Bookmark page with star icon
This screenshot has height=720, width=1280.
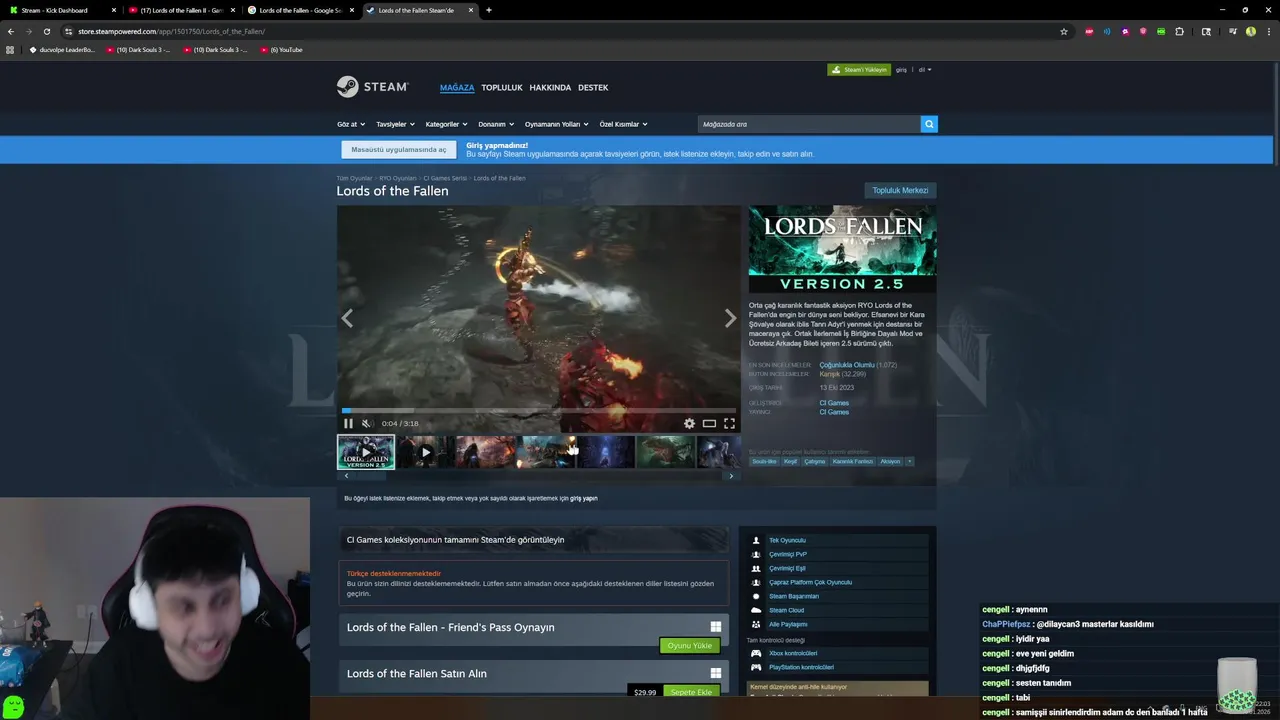[x=1064, y=31]
